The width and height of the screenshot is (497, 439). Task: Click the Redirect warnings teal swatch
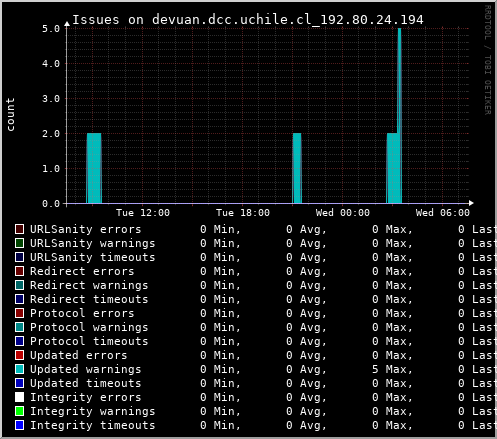tap(19, 285)
